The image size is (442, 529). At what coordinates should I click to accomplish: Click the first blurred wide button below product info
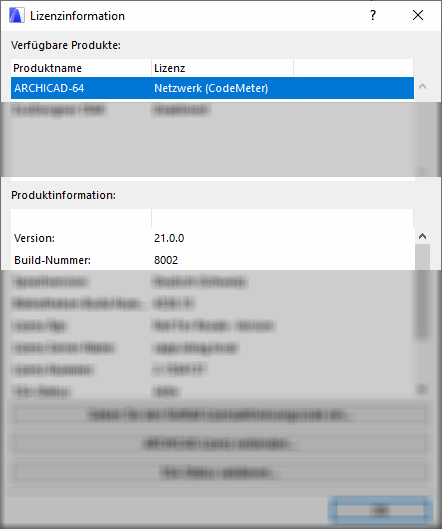pos(219,415)
